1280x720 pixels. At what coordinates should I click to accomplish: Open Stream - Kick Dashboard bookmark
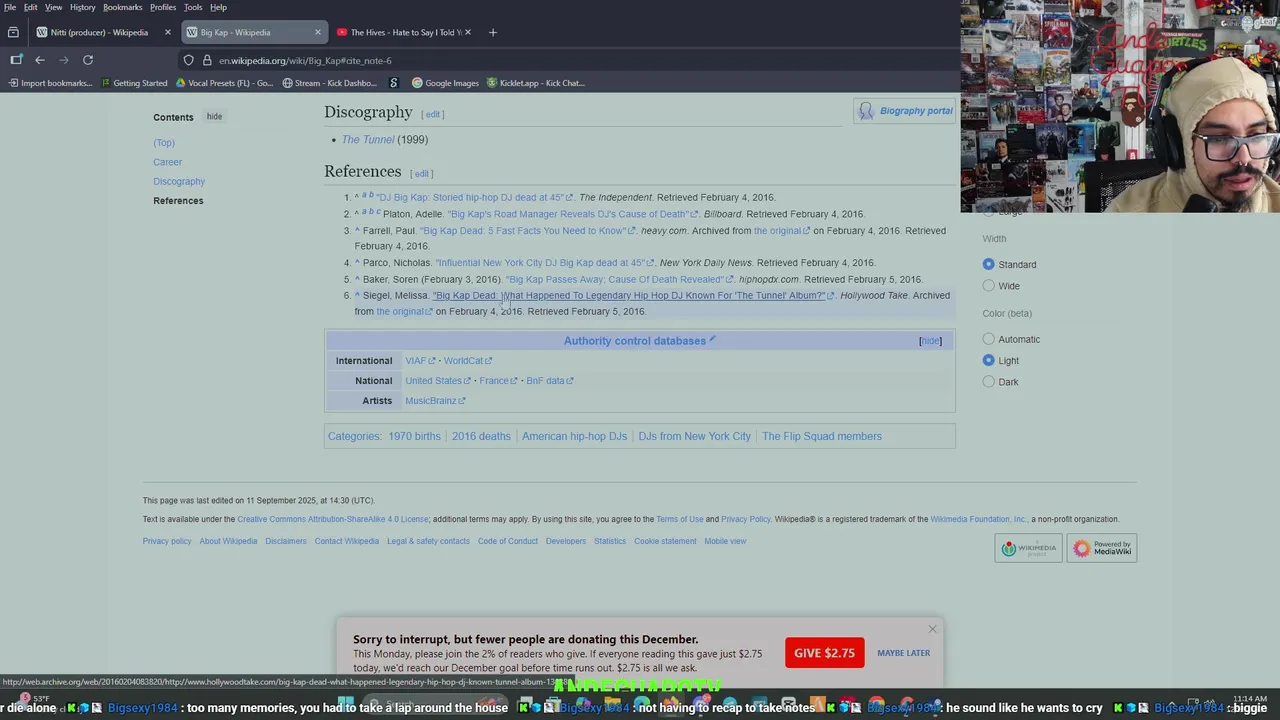click(329, 83)
